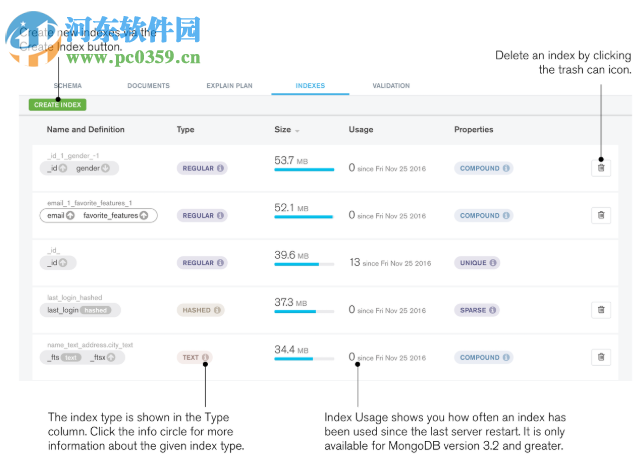Select the email favorite_features definition pill

tap(99, 215)
